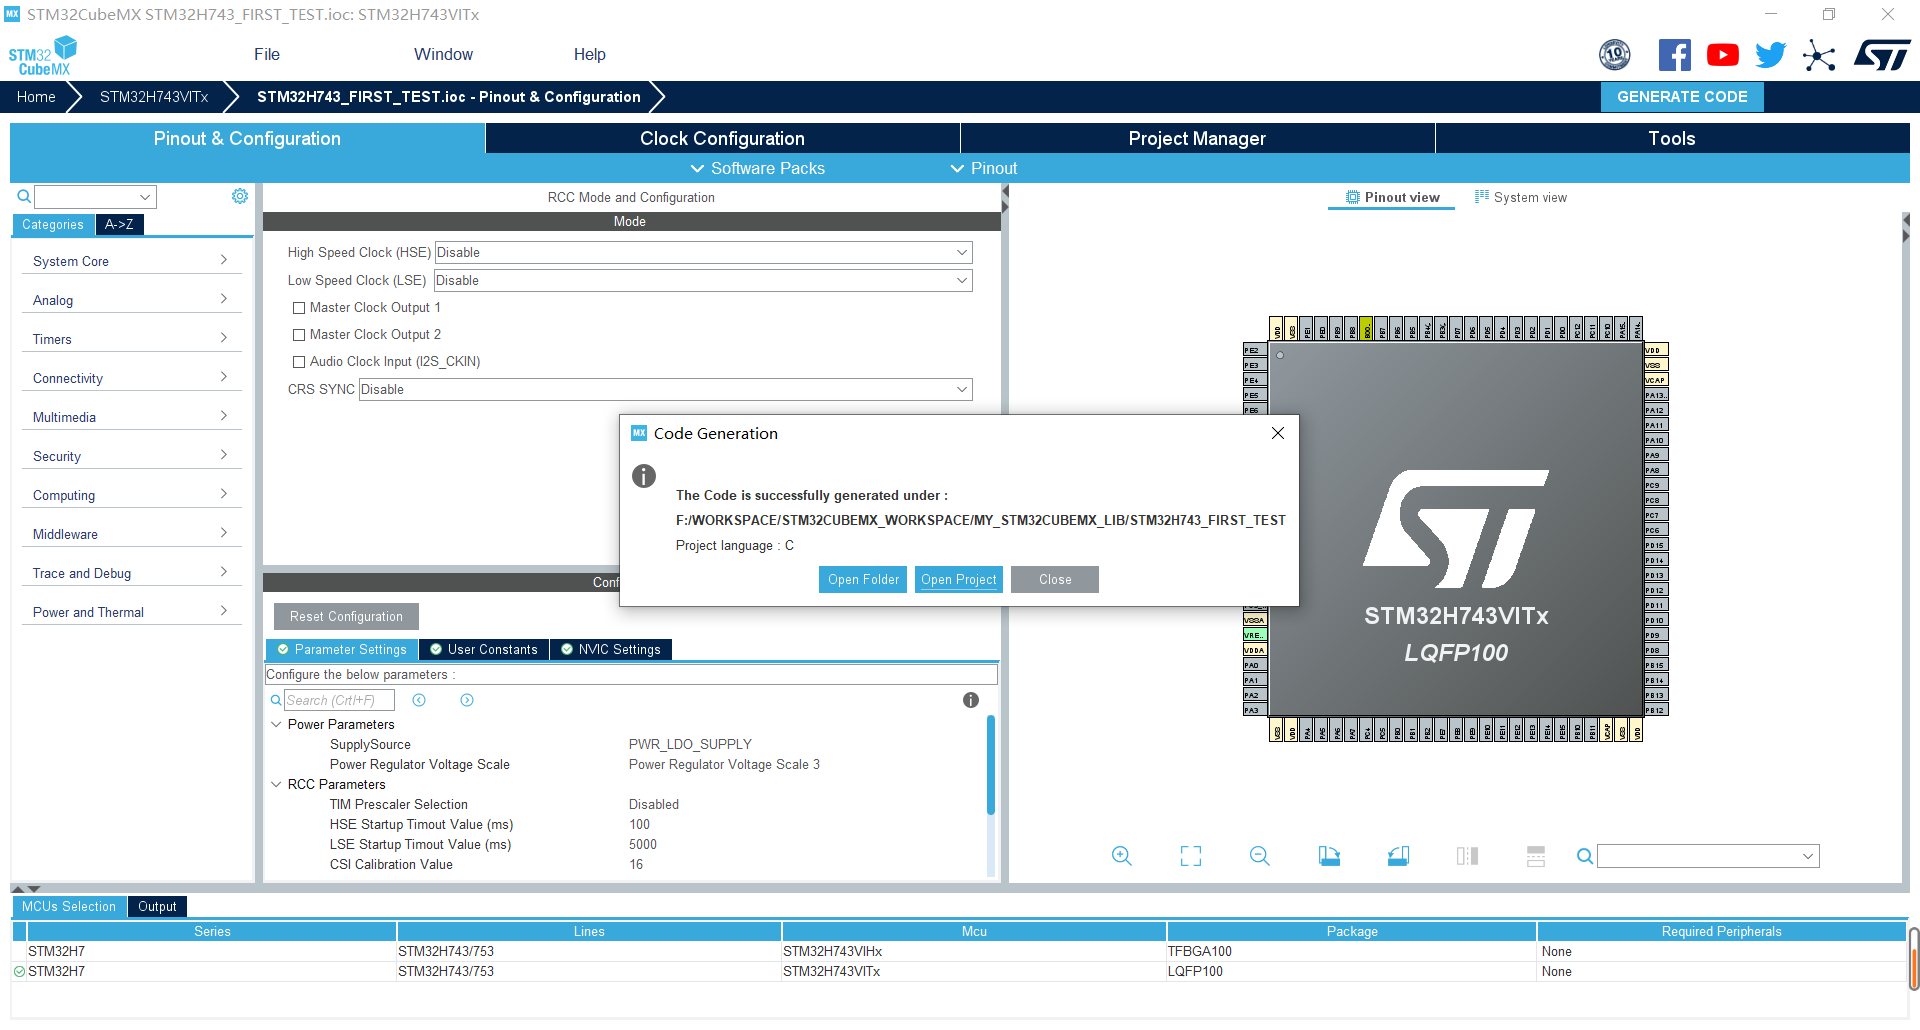Screen dimensions: 1920x1030
Task: Click Close button in dialog
Action: tap(1054, 580)
